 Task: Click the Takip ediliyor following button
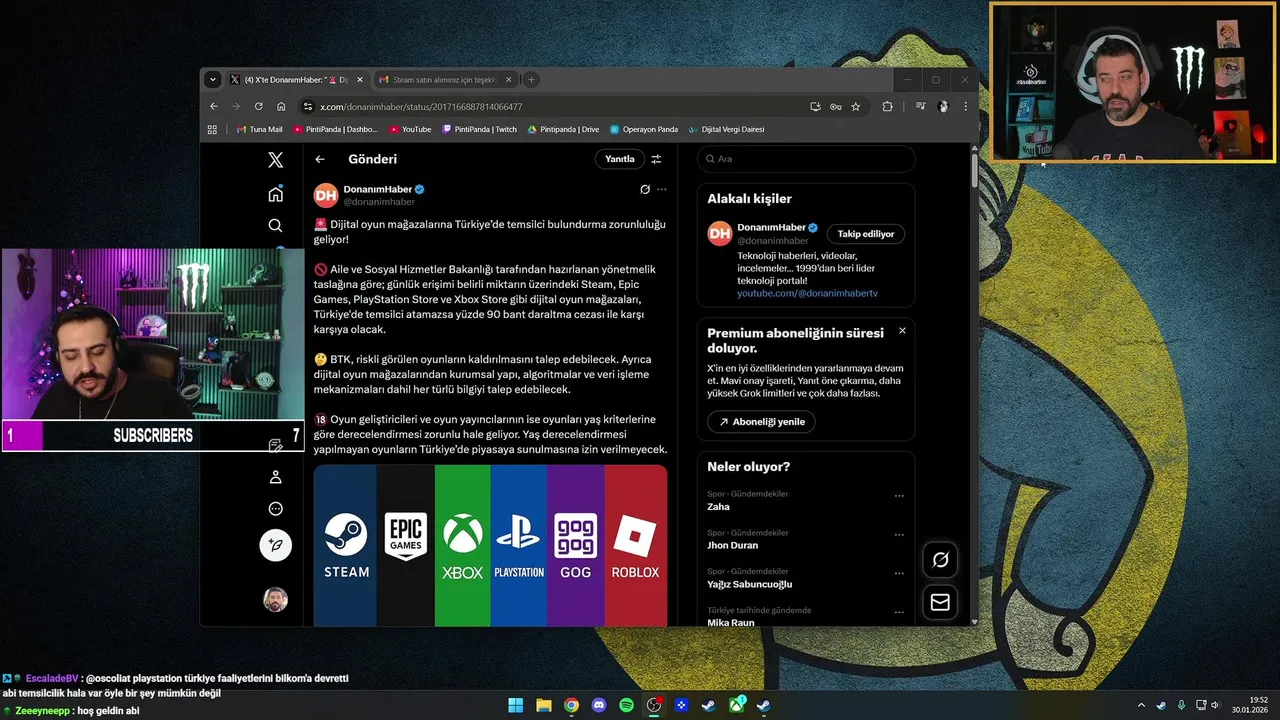(866, 234)
